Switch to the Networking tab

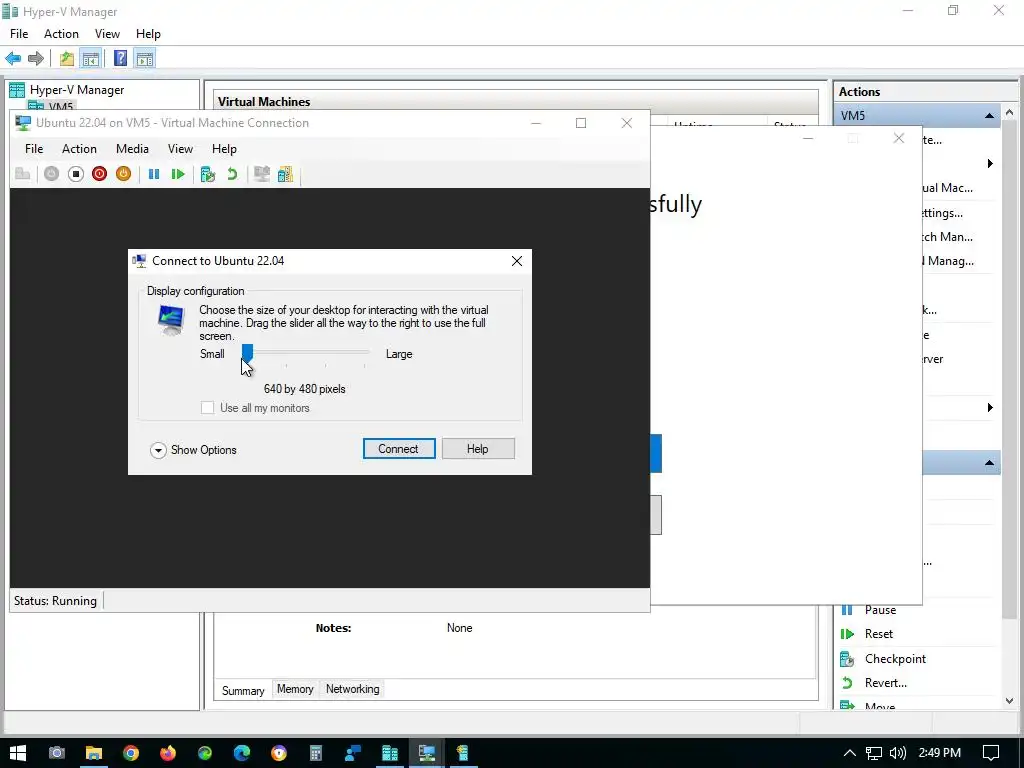point(353,689)
